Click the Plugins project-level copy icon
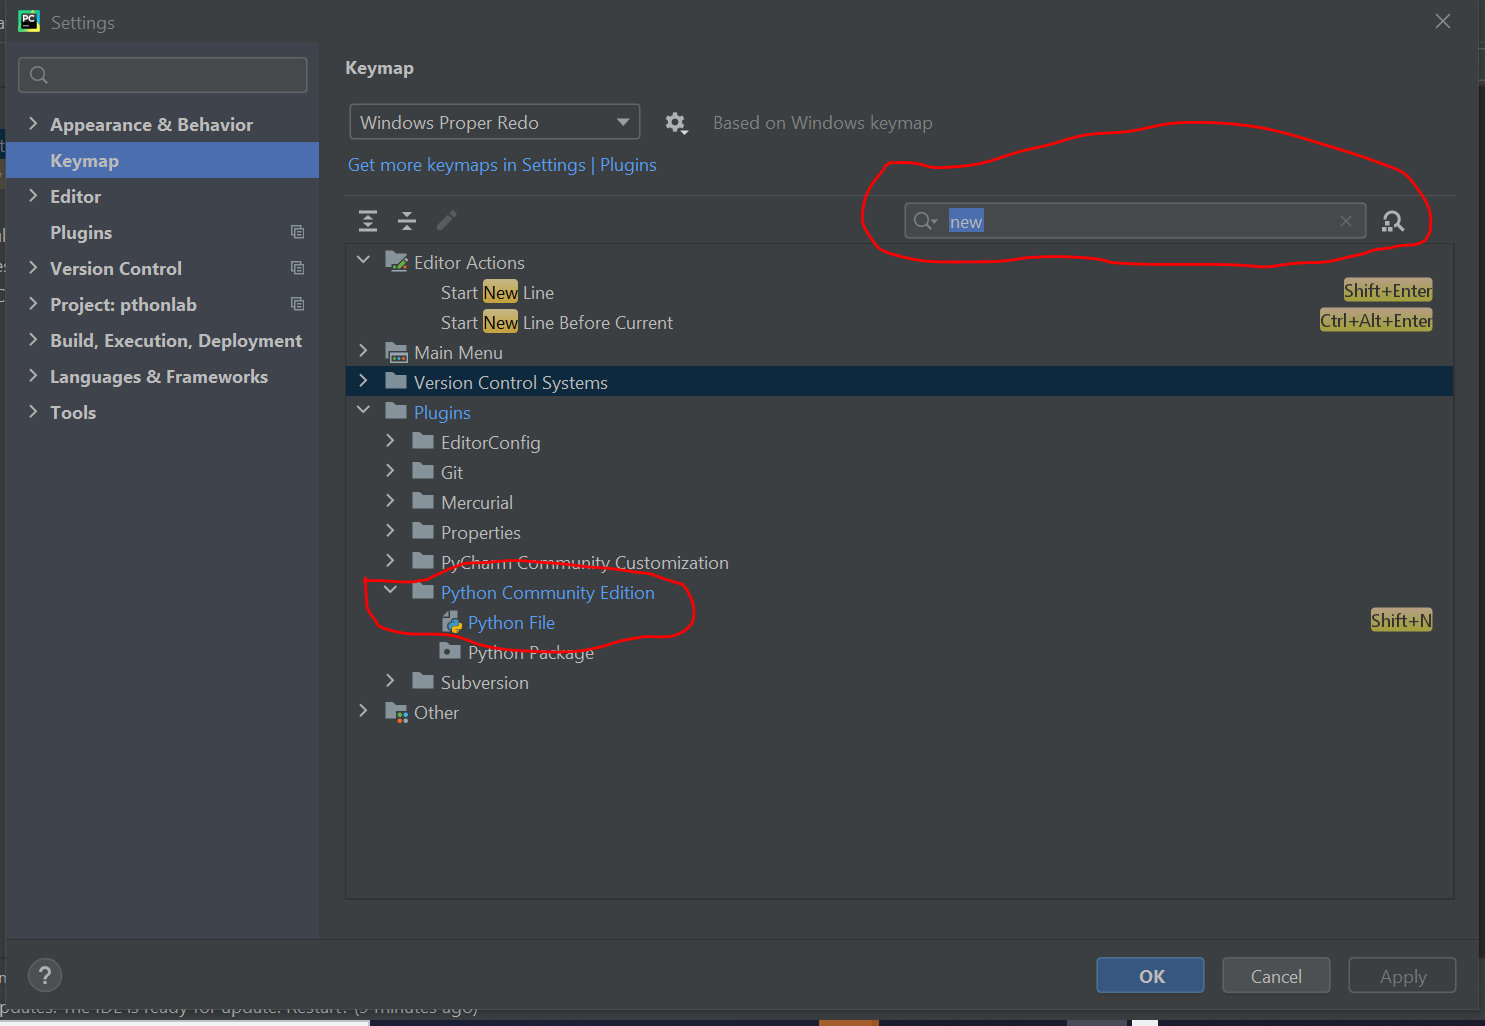1485x1026 pixels. pos(297,232)
